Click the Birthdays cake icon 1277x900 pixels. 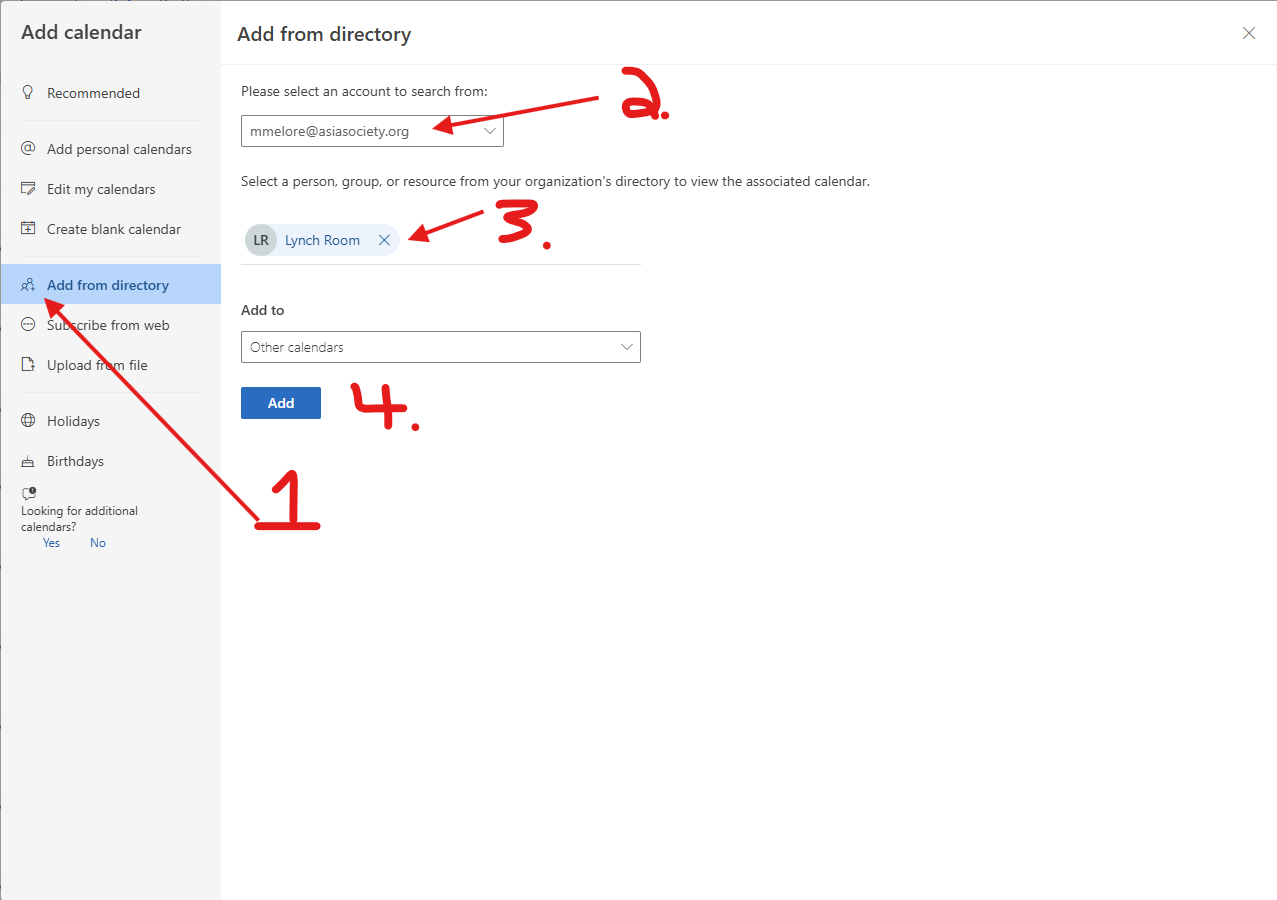[x=28, y=461]
